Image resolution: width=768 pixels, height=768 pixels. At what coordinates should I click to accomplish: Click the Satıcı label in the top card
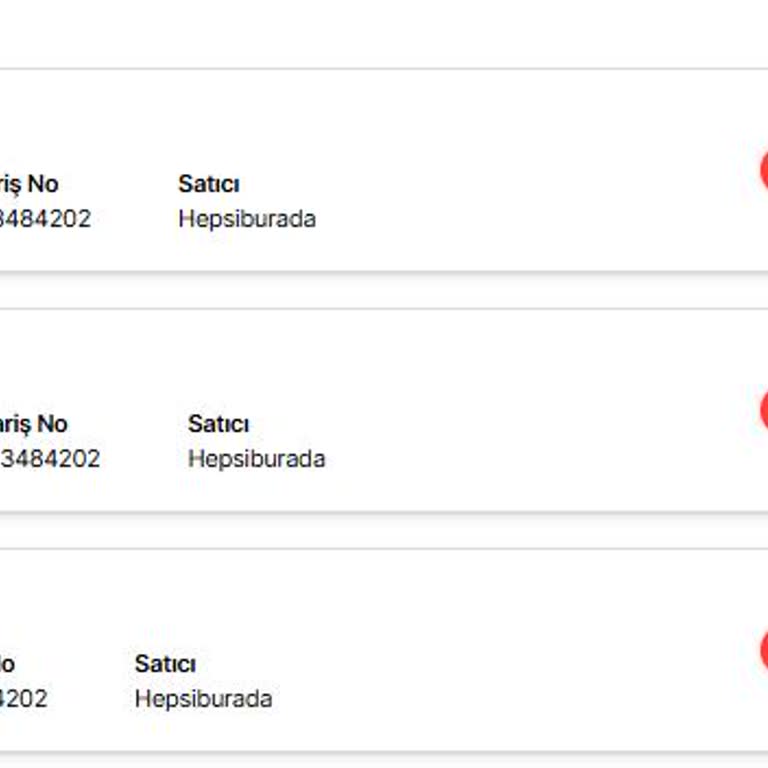[x=208, y=184]
